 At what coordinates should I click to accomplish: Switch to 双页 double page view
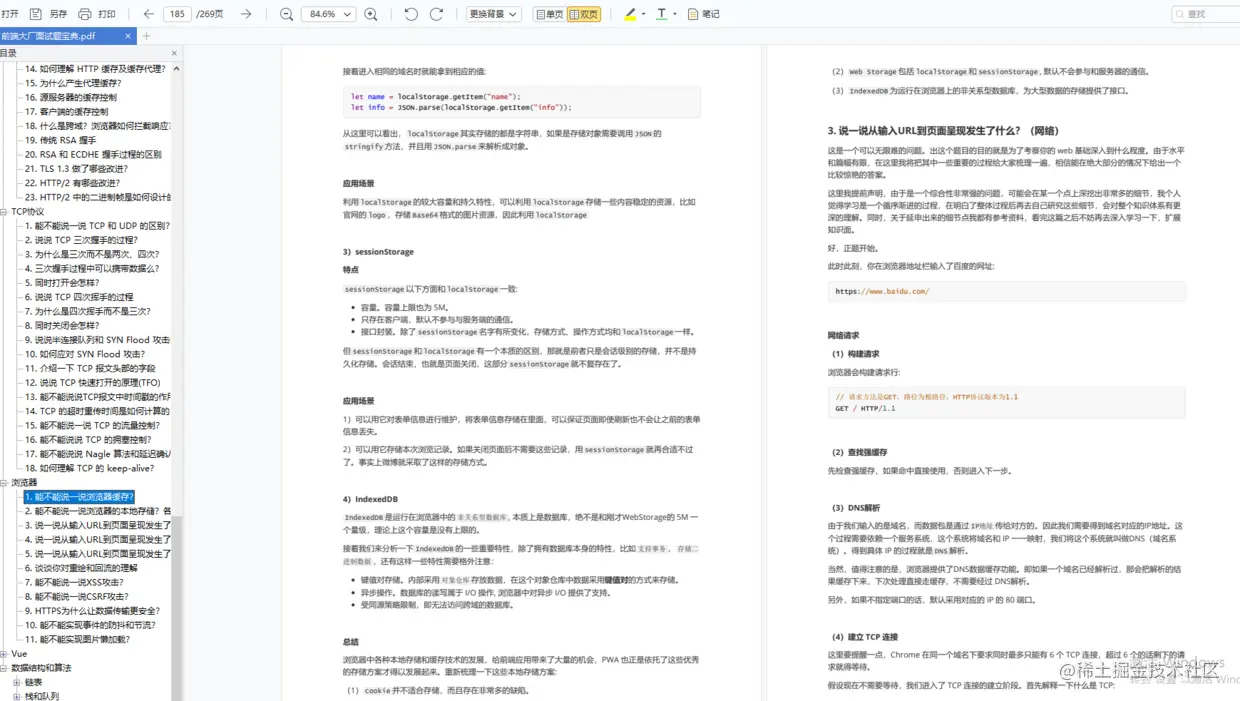[x=584, y=14]
